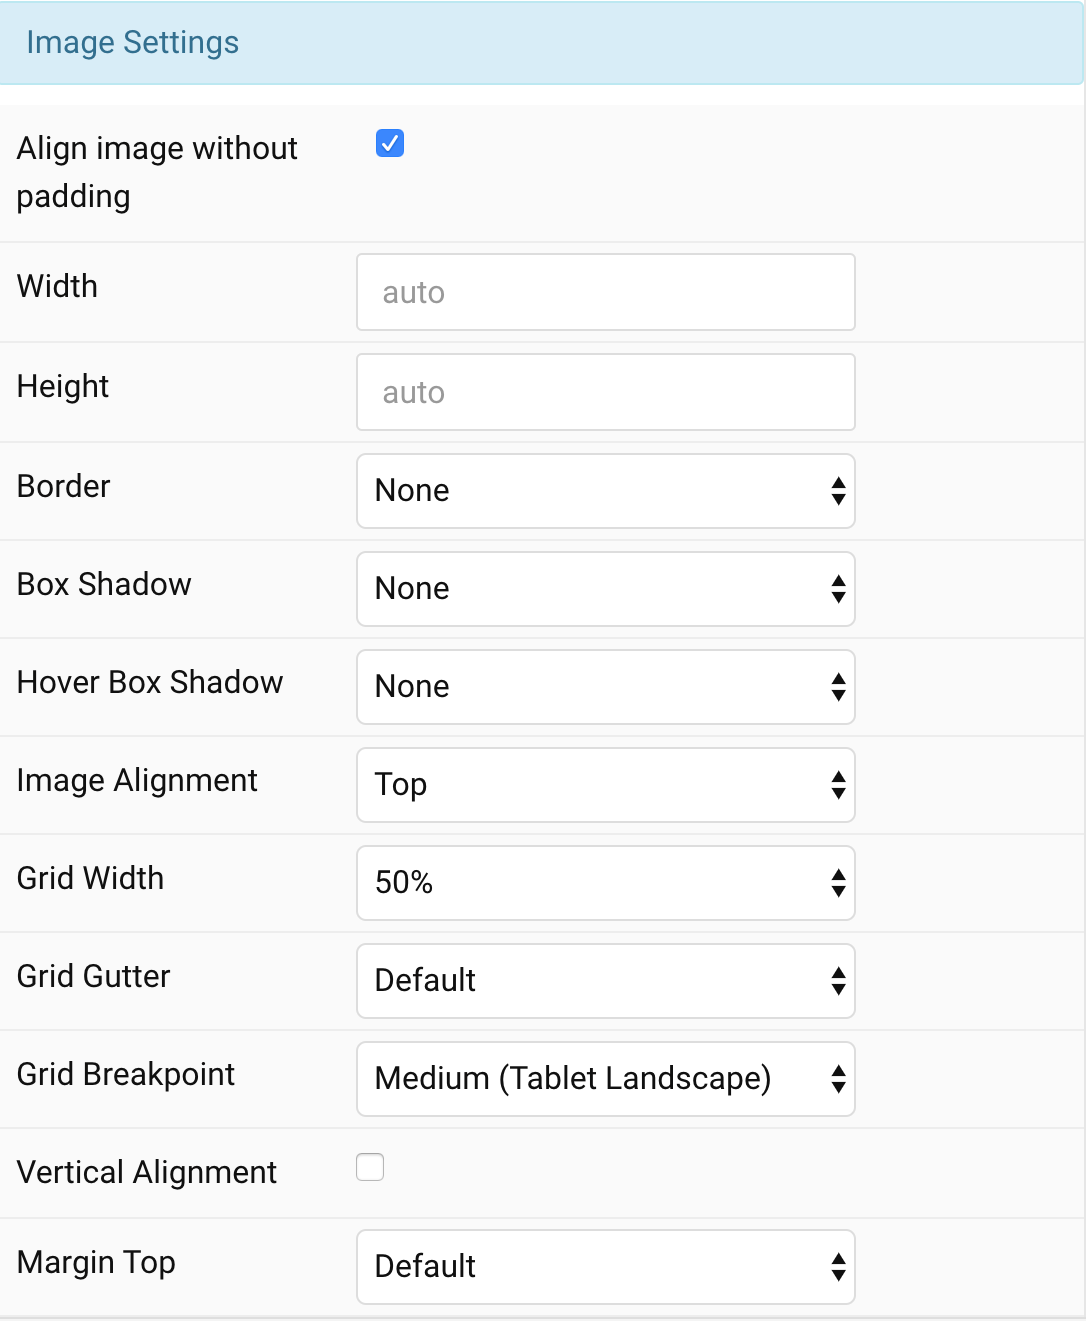Focus the Height input field

click(605, 392)
